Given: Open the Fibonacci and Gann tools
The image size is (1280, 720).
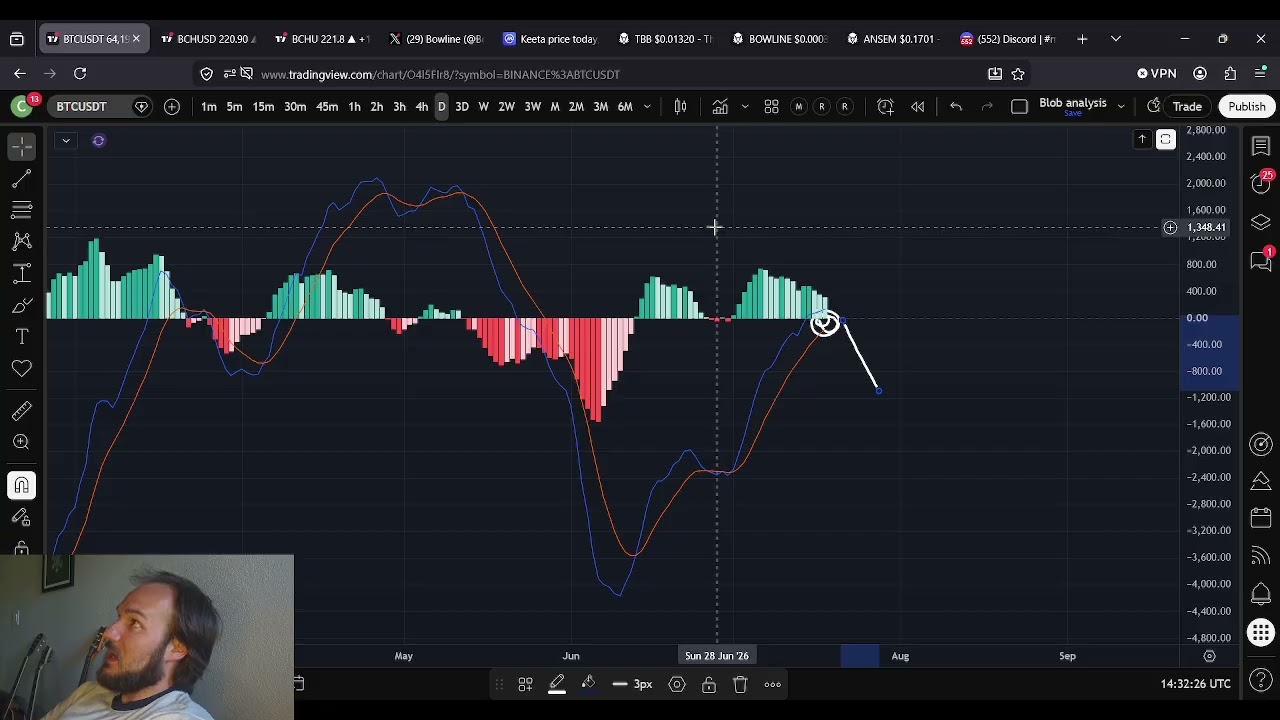Looking at the screenshot, I should [21, 210].
